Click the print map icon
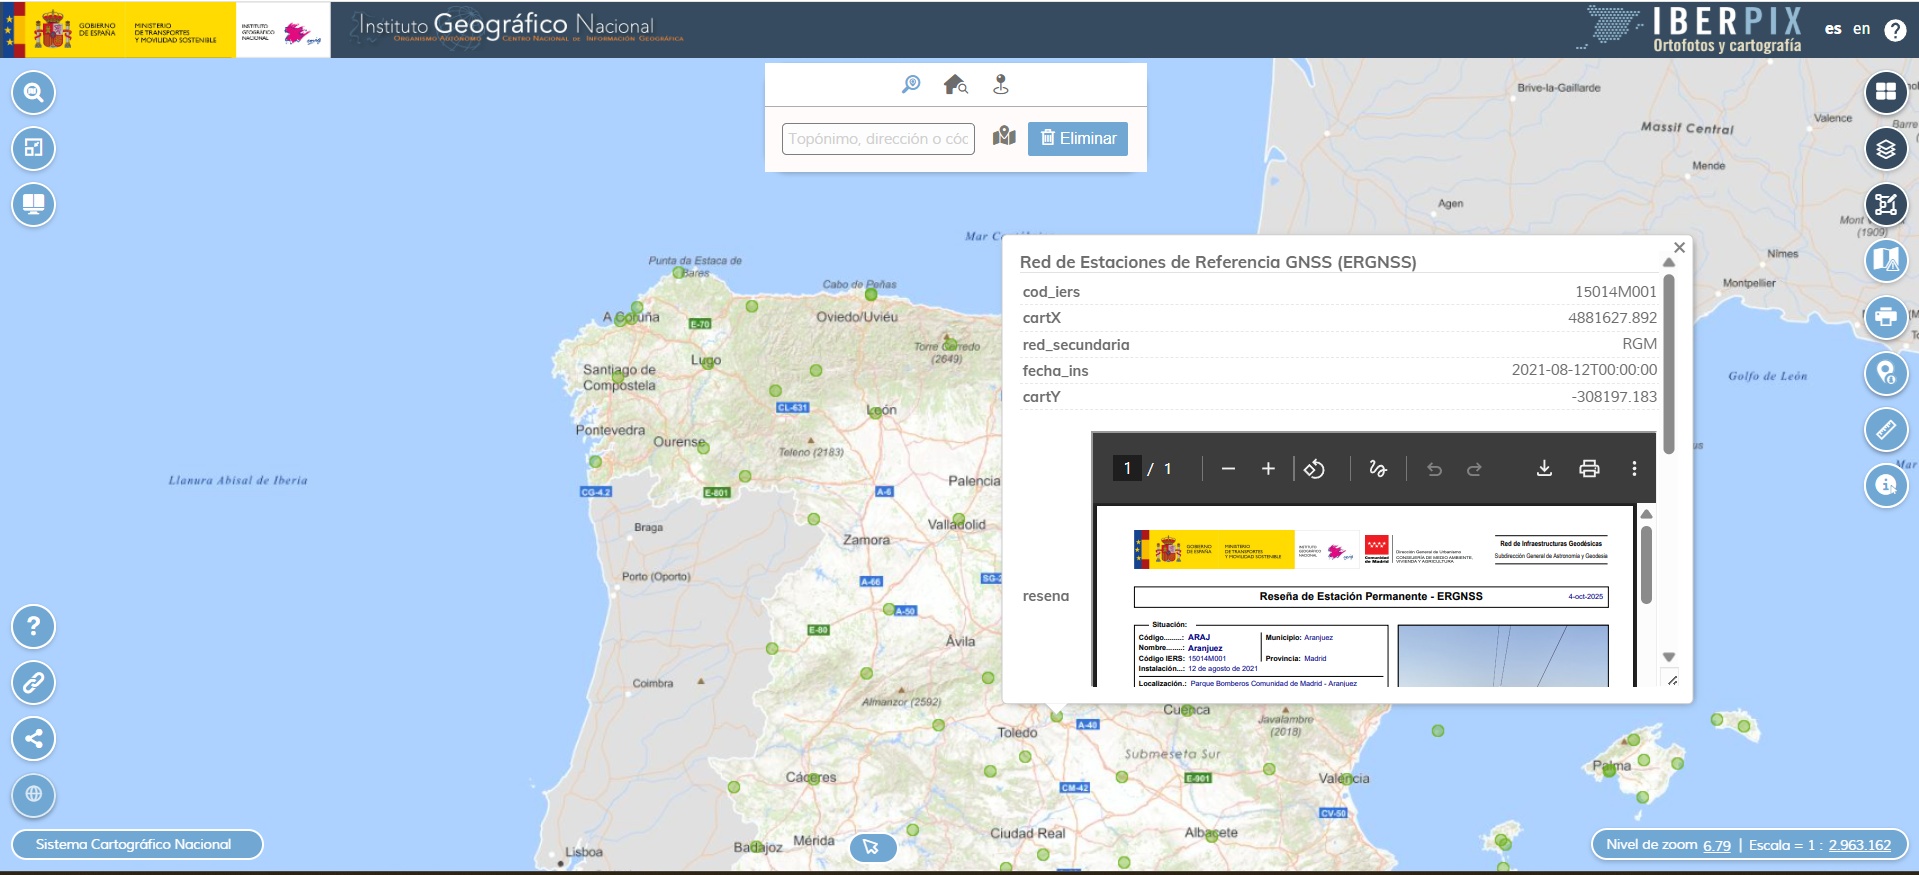 coord(1885,317)
